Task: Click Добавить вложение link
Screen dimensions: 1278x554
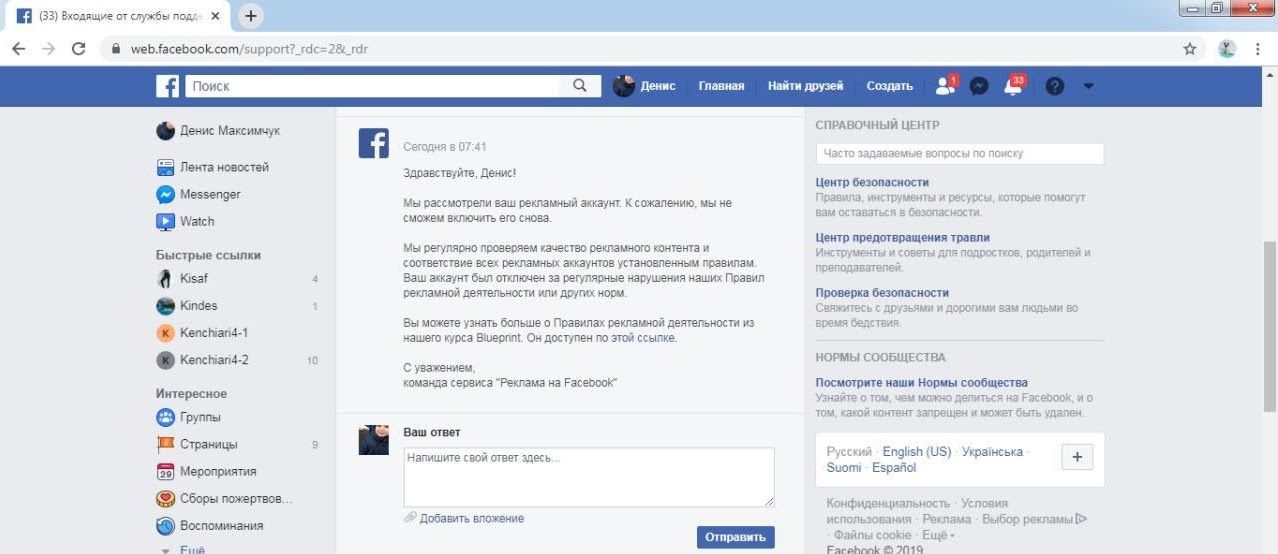Action: (471, 518)
